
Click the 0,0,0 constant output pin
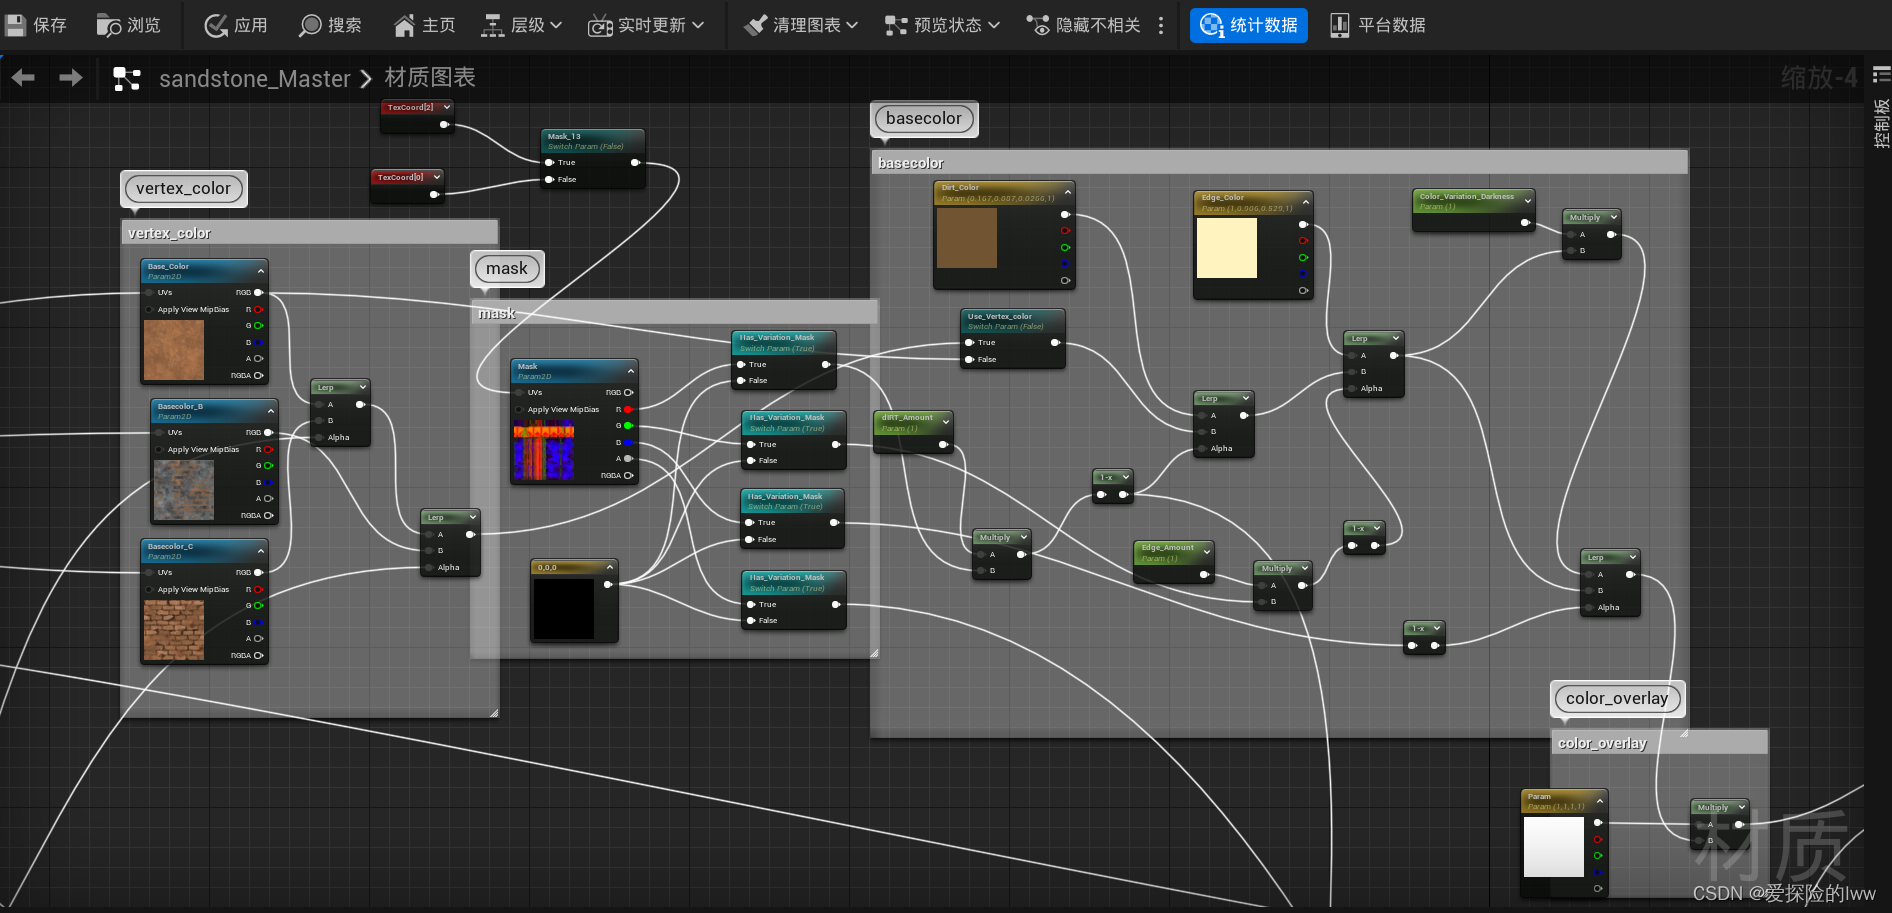pos(608,584)
